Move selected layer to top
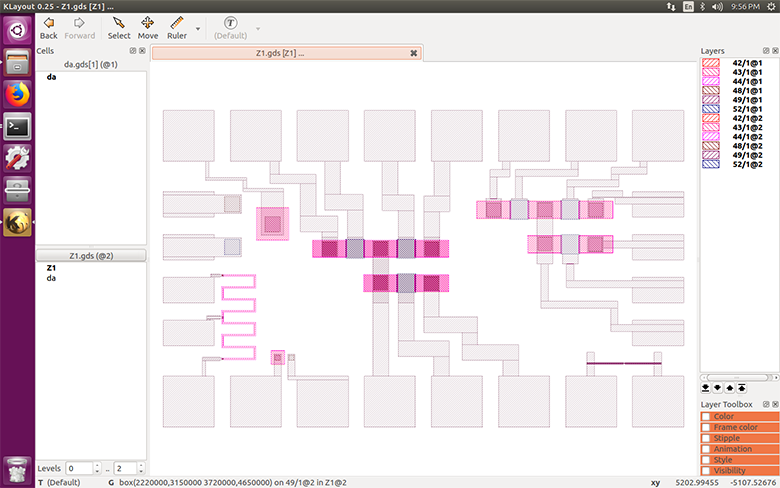The width and height of the screenshot is (780, 488). tap(742, 388)
